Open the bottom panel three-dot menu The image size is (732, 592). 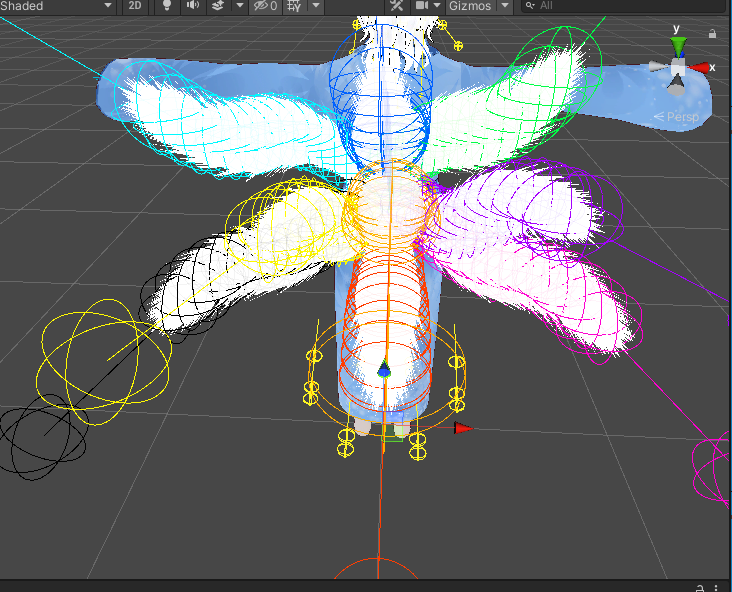718,587
